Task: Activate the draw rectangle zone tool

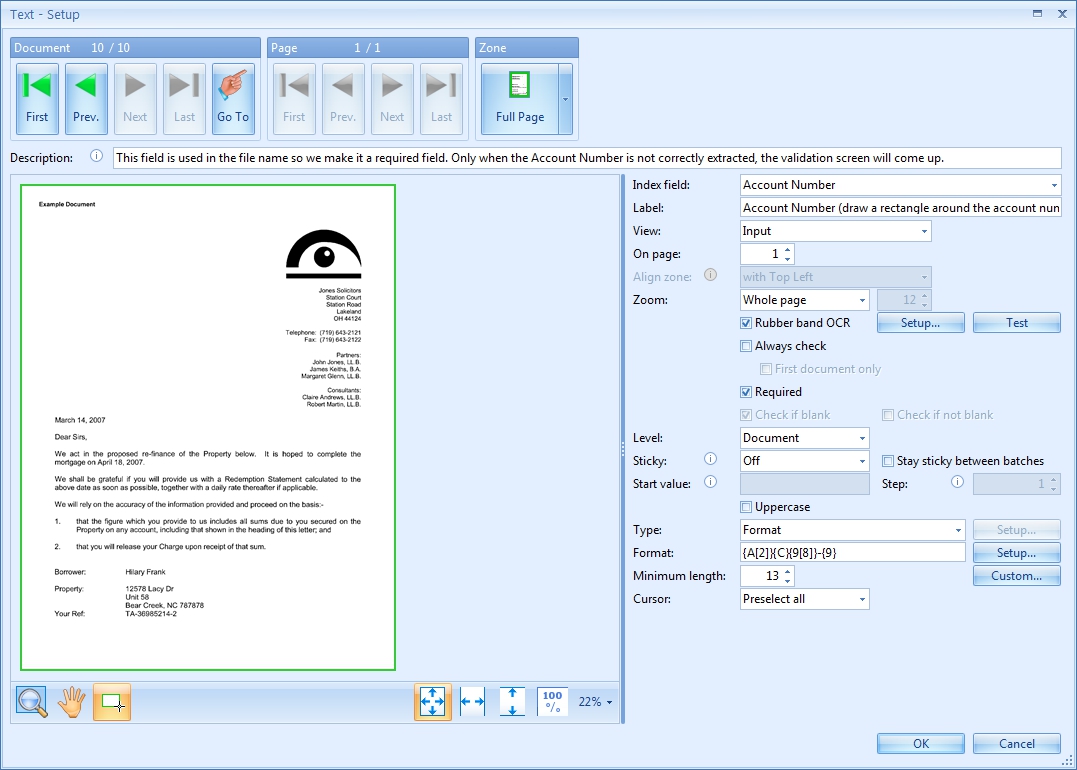Action: (112, 702)
